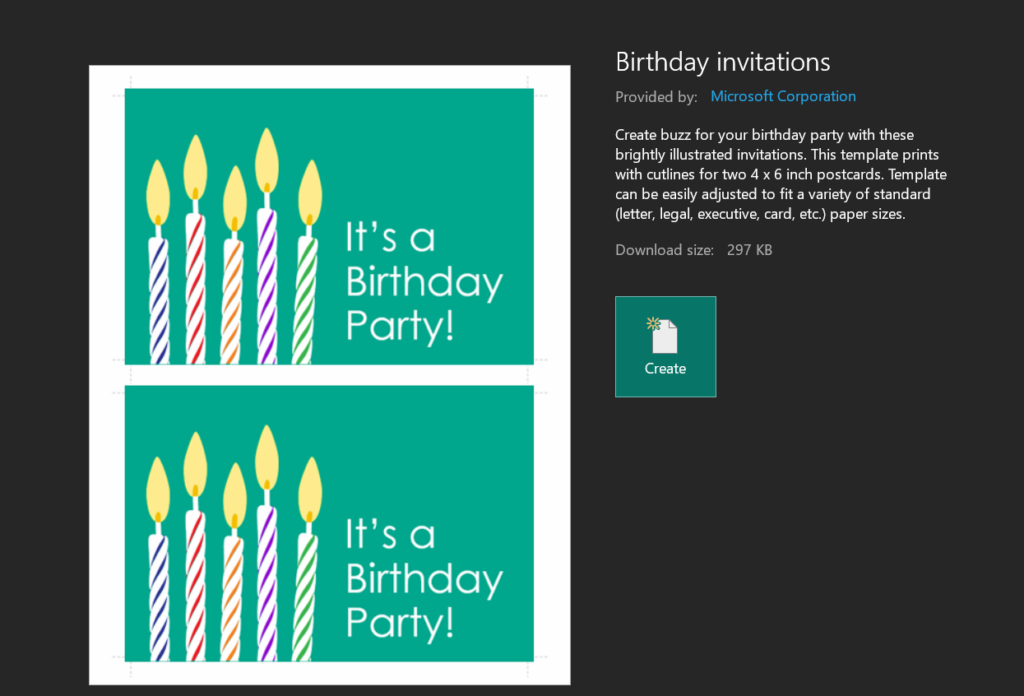Click the new document icon above Create
Viewport: 1024px width, 696px height.
click(662, 335)
